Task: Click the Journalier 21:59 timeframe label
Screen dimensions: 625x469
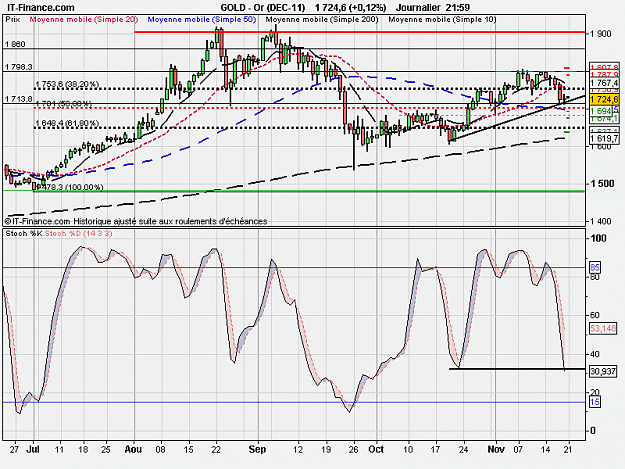Action: 432,8
